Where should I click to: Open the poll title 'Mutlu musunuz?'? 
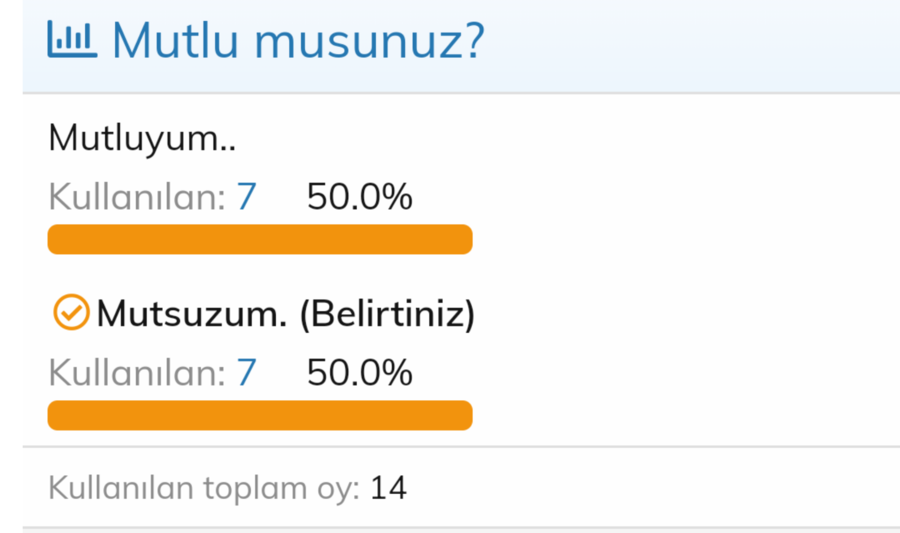(298, 41)
